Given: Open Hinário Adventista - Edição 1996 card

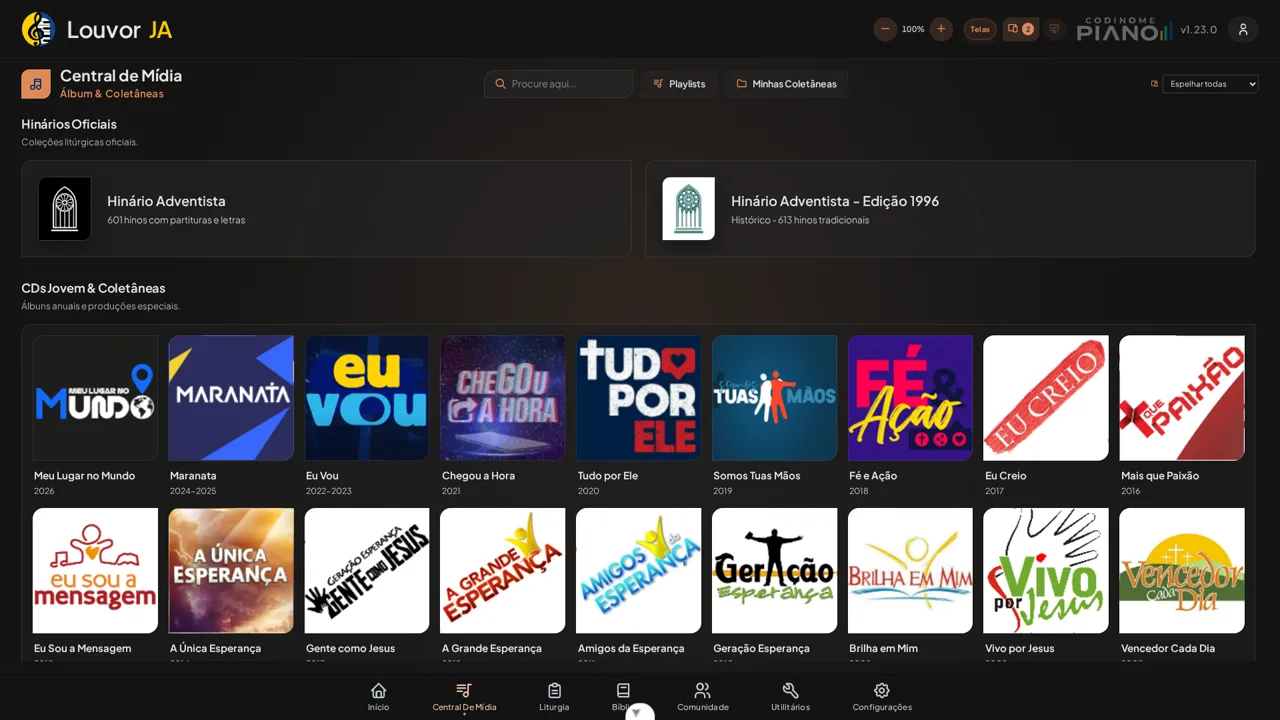Looking at the screenshot, I should [950, 209].
